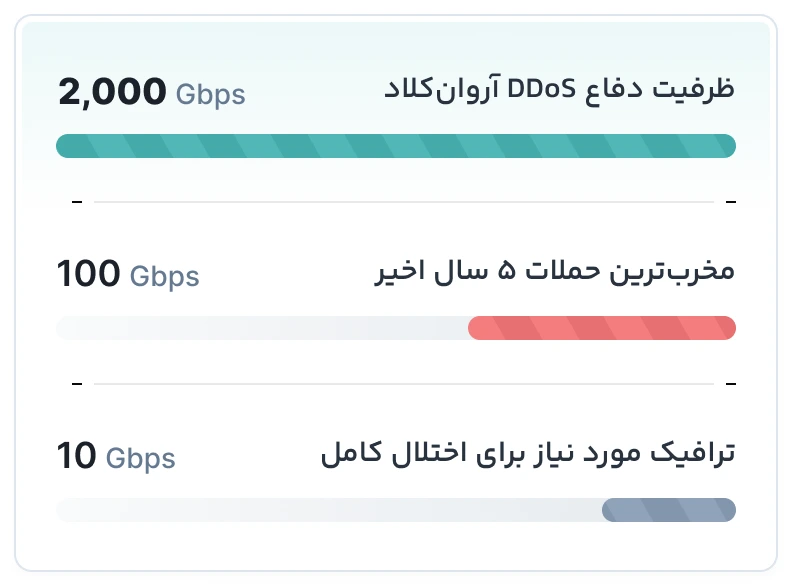Click the teal 2,000 Gbps capacity bar

point(395,146)
